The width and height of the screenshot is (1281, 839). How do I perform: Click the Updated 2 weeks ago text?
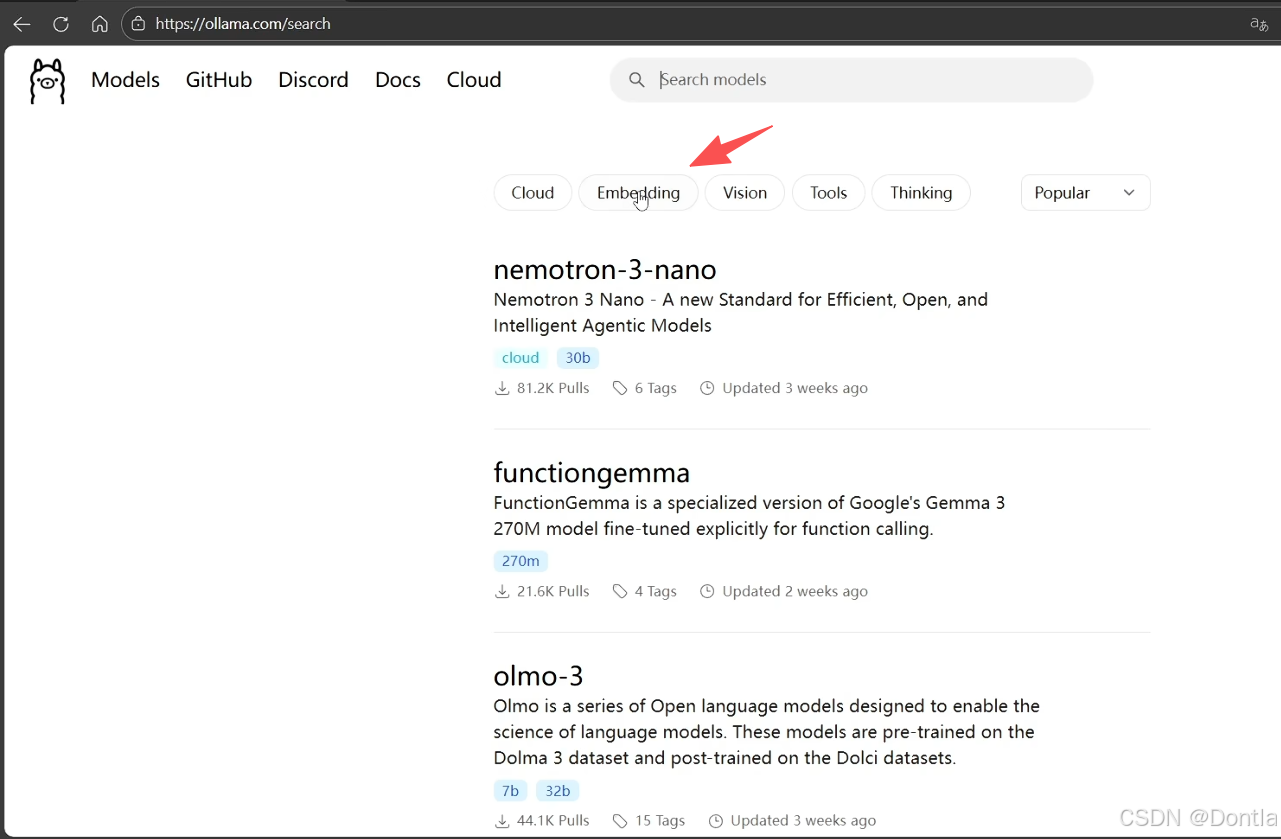pos(795,591)
